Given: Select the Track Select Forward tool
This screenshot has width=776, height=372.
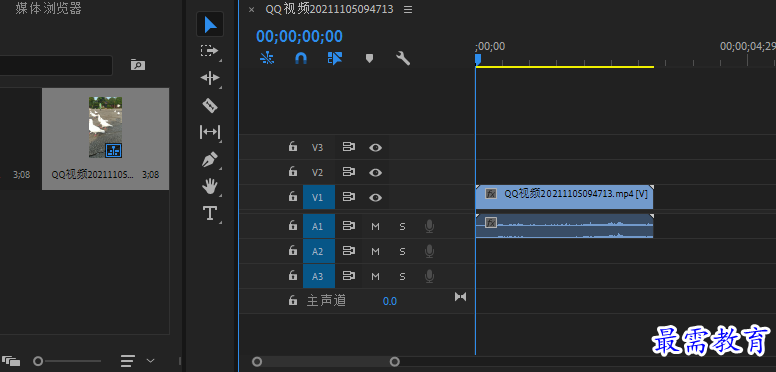Looking at the screenshot, I should (210, 51).
